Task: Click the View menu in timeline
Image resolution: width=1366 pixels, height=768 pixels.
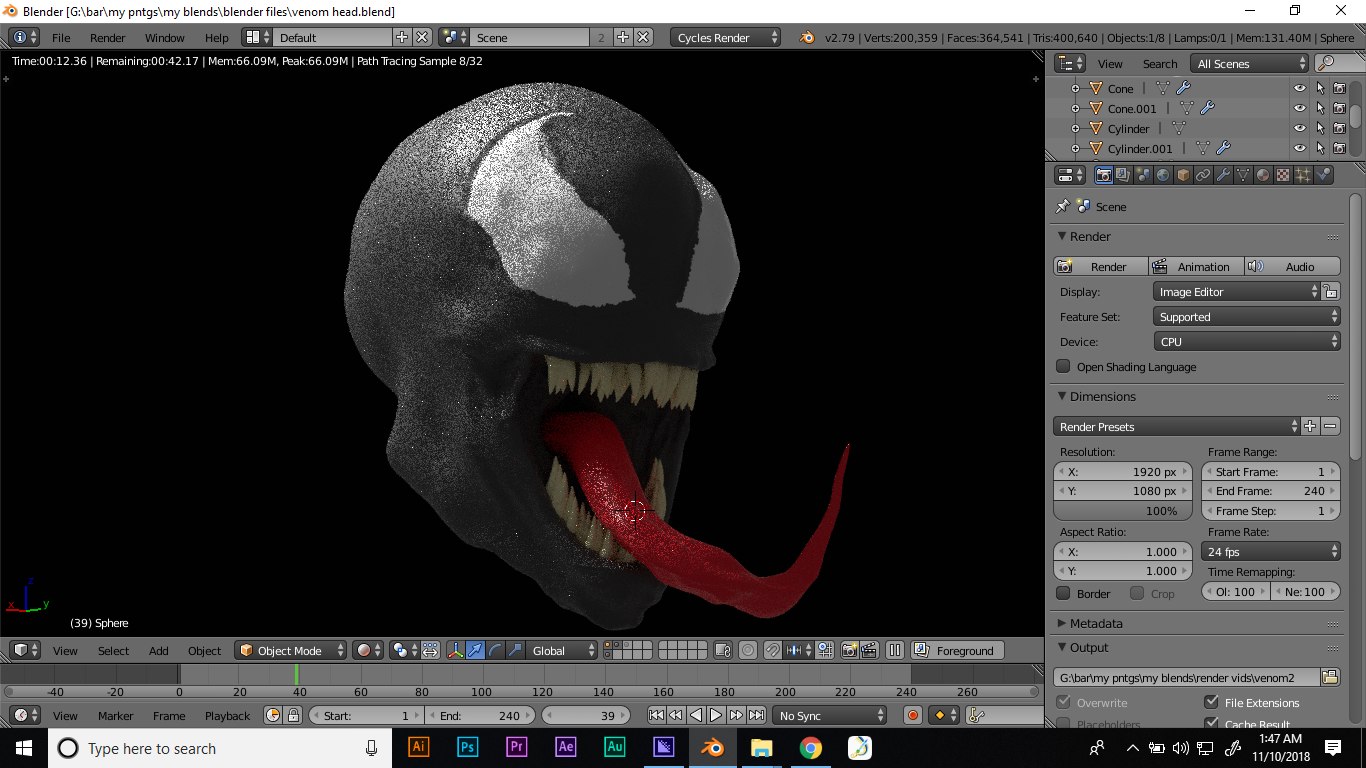Action: click(x=65, y=716)
